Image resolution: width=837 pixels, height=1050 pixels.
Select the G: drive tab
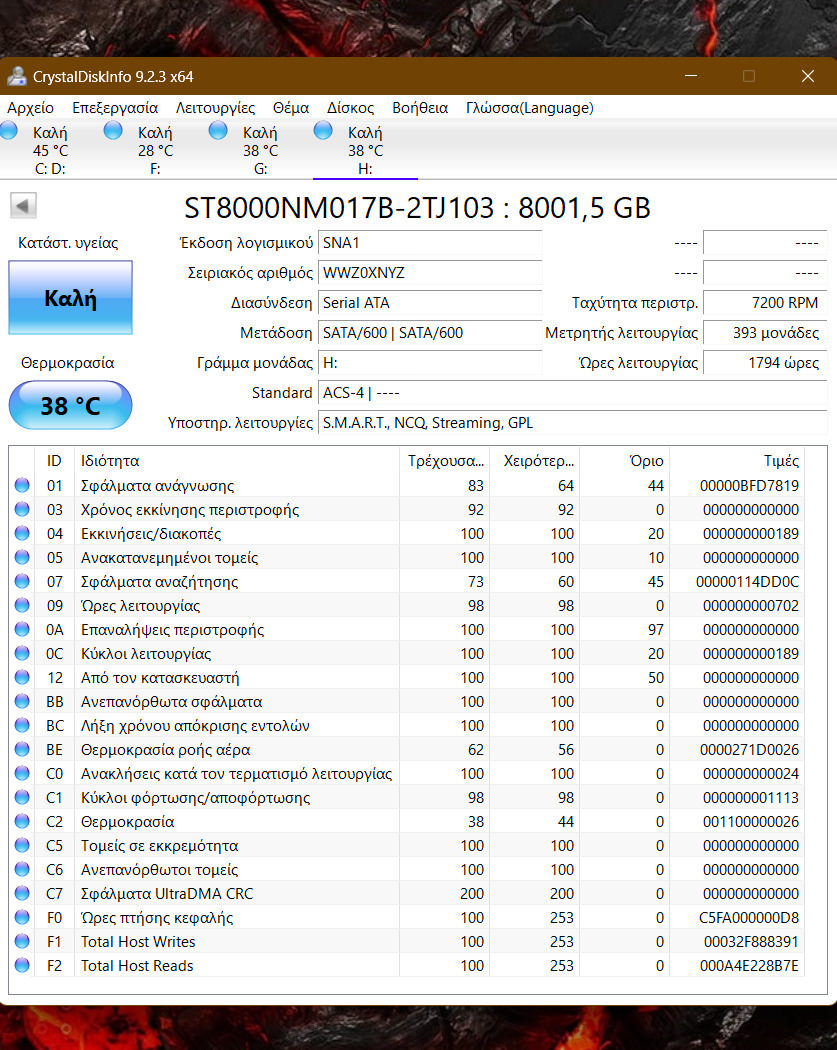[259, 150]
